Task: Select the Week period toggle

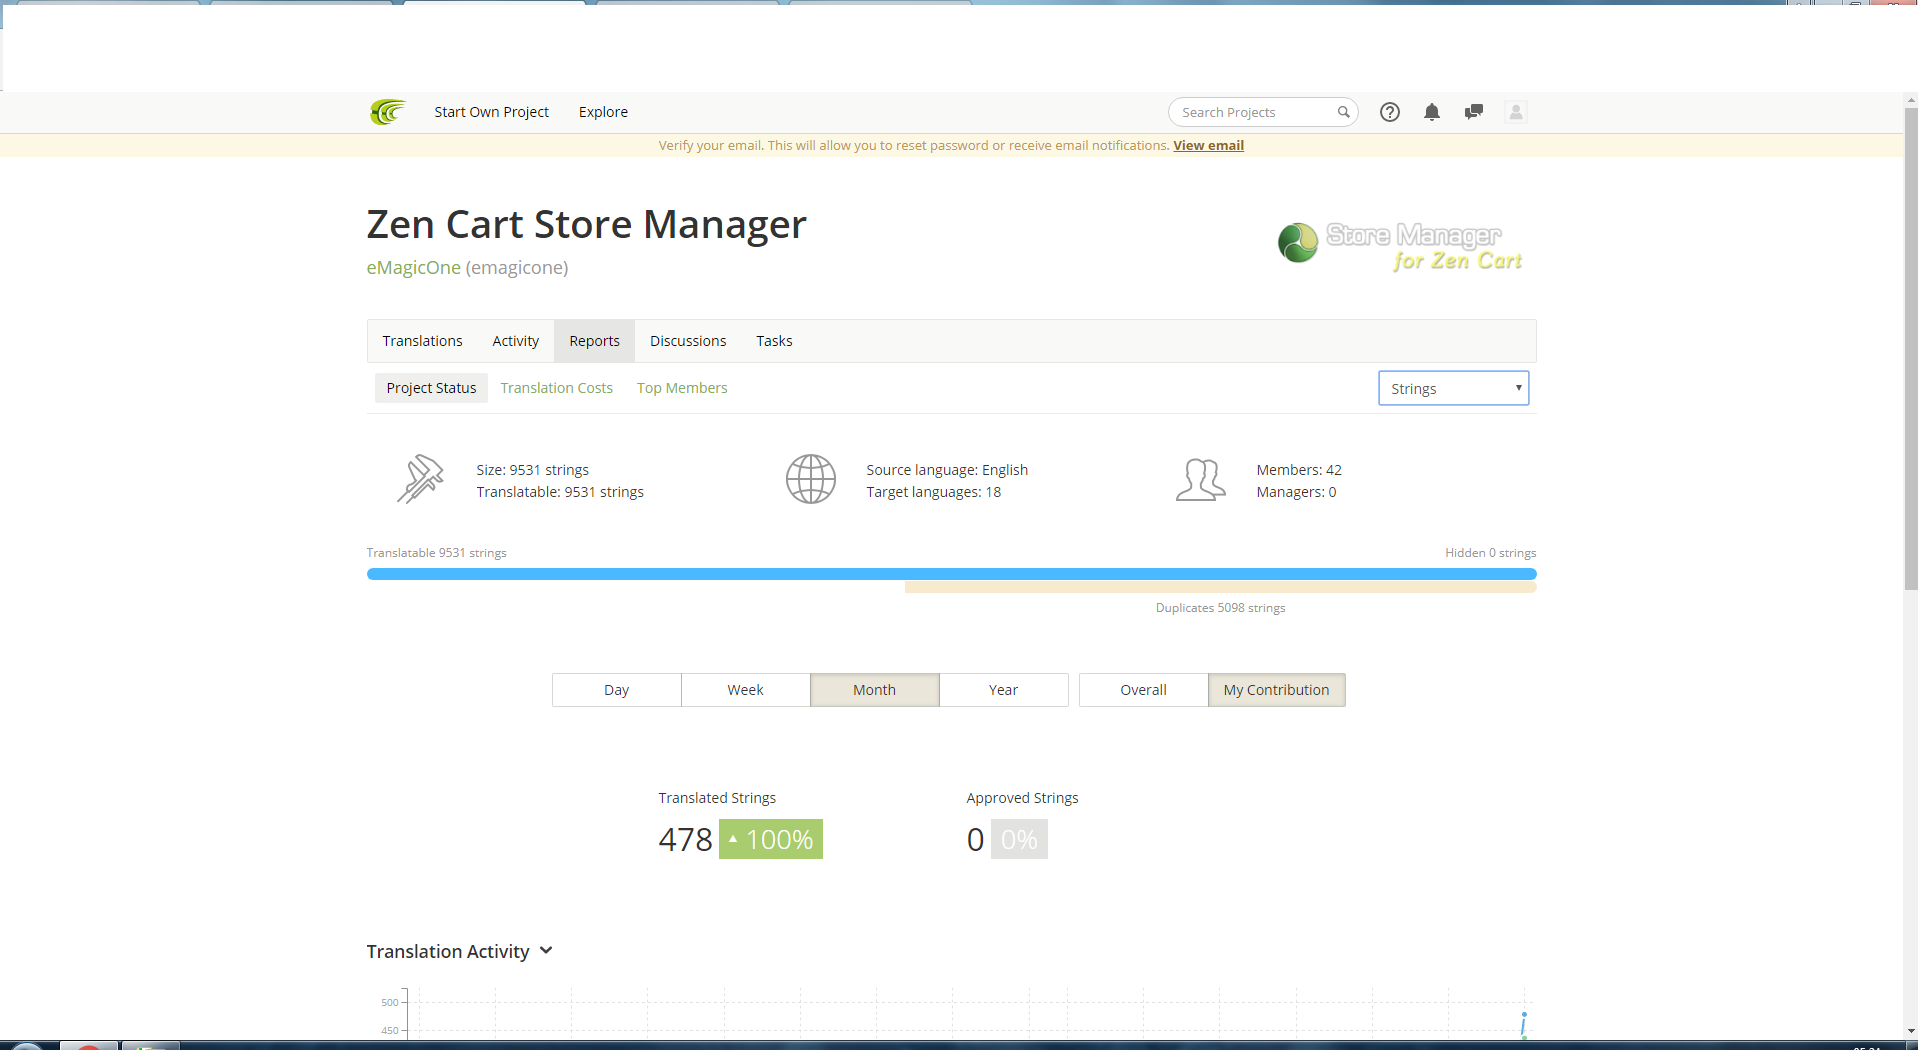Action: (x=746, y=690)
